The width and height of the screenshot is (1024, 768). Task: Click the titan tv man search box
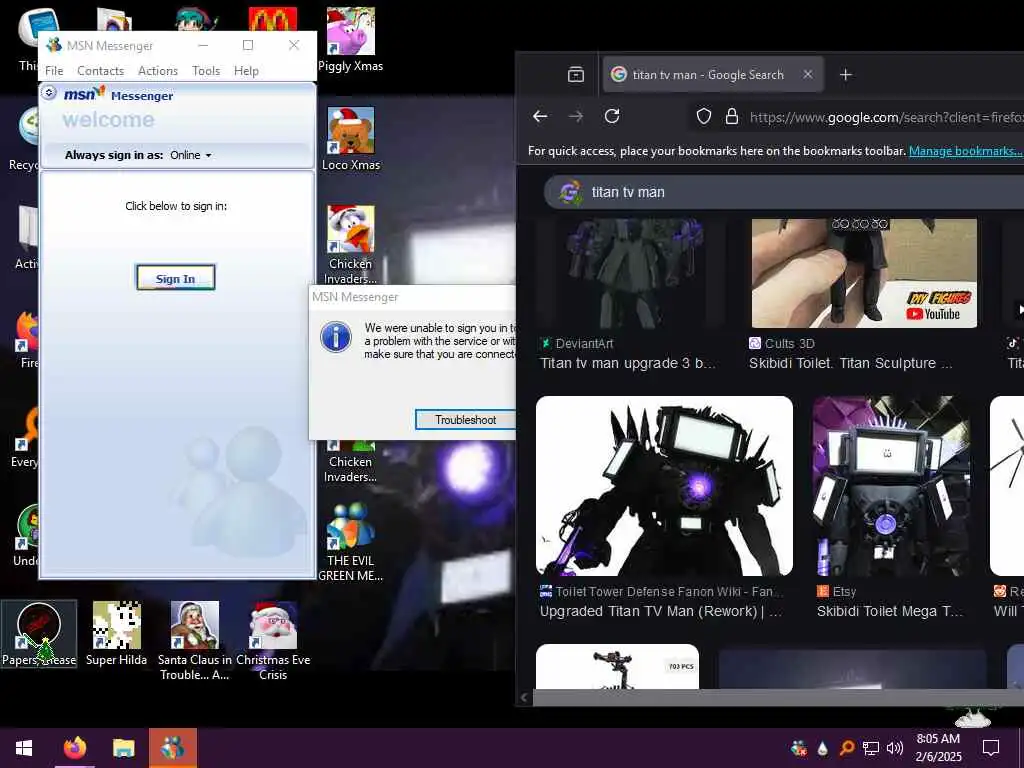click(x=784, y=192)
